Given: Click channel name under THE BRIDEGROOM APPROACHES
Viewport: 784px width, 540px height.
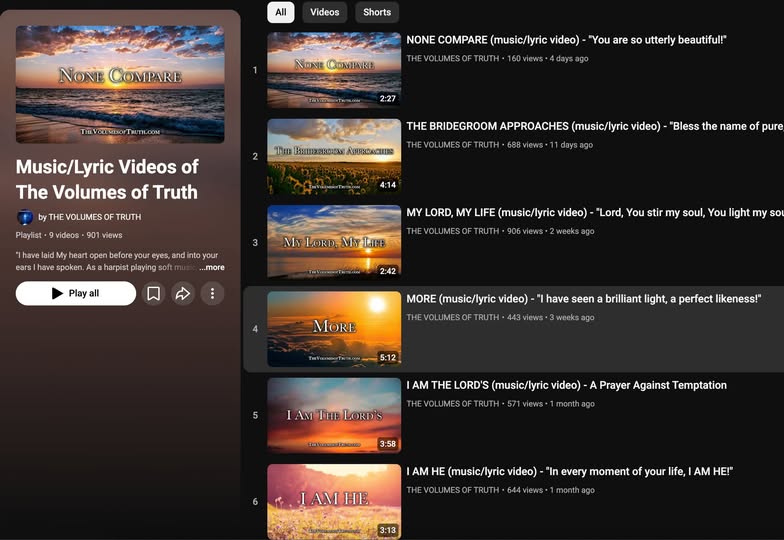Looking at the screenshot, I should [452, 145].
